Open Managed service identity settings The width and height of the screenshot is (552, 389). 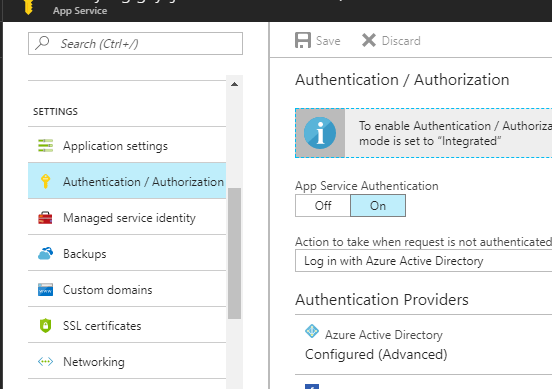tap(127, 218)
